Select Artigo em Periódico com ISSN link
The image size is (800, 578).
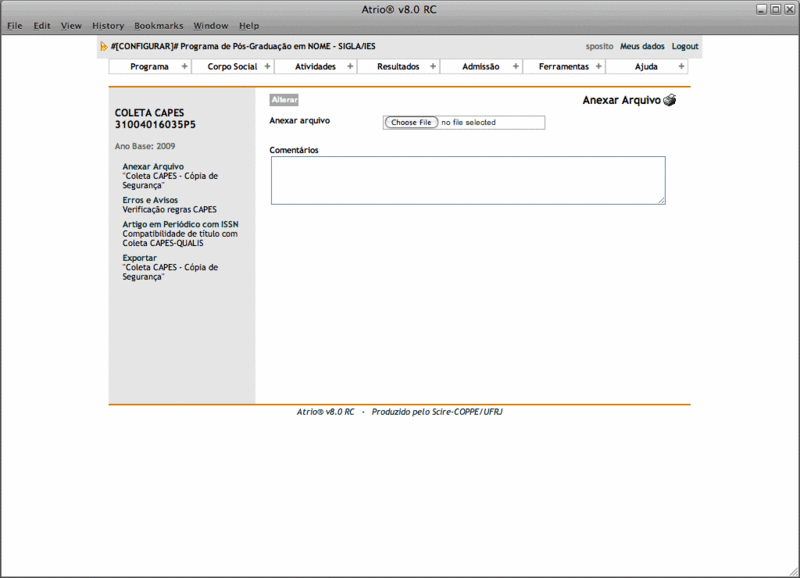[180, 225]
